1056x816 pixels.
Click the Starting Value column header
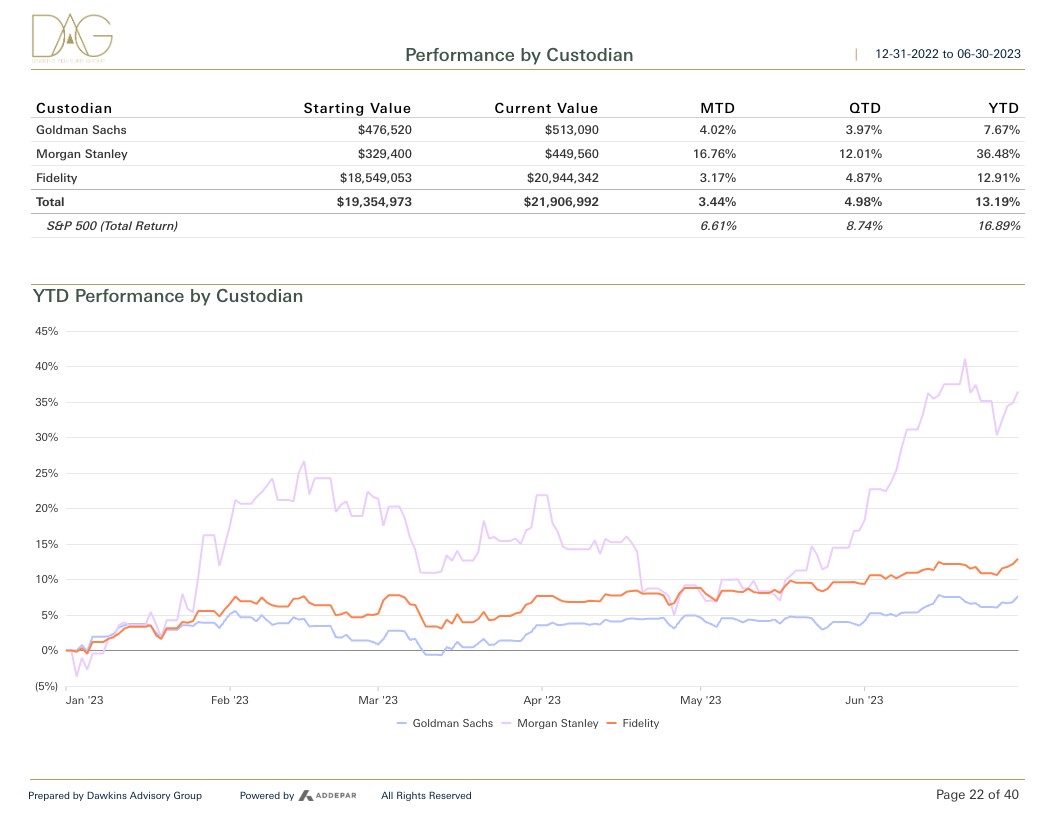357,108
